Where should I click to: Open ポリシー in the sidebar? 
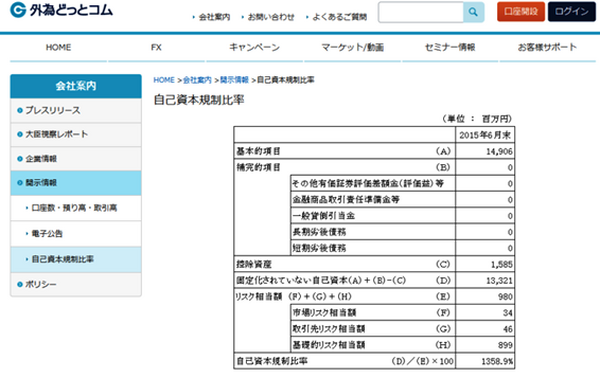(76, 284)
